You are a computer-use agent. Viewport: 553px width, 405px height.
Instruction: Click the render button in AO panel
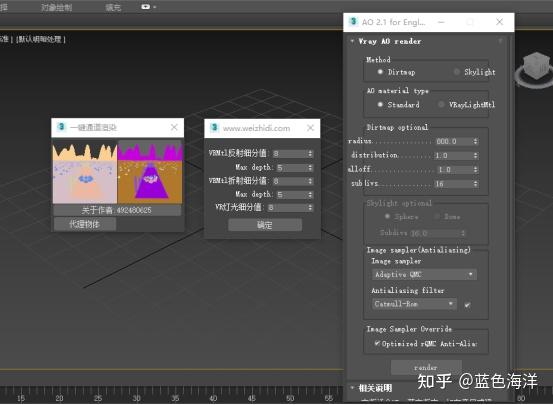click(426, 367)
